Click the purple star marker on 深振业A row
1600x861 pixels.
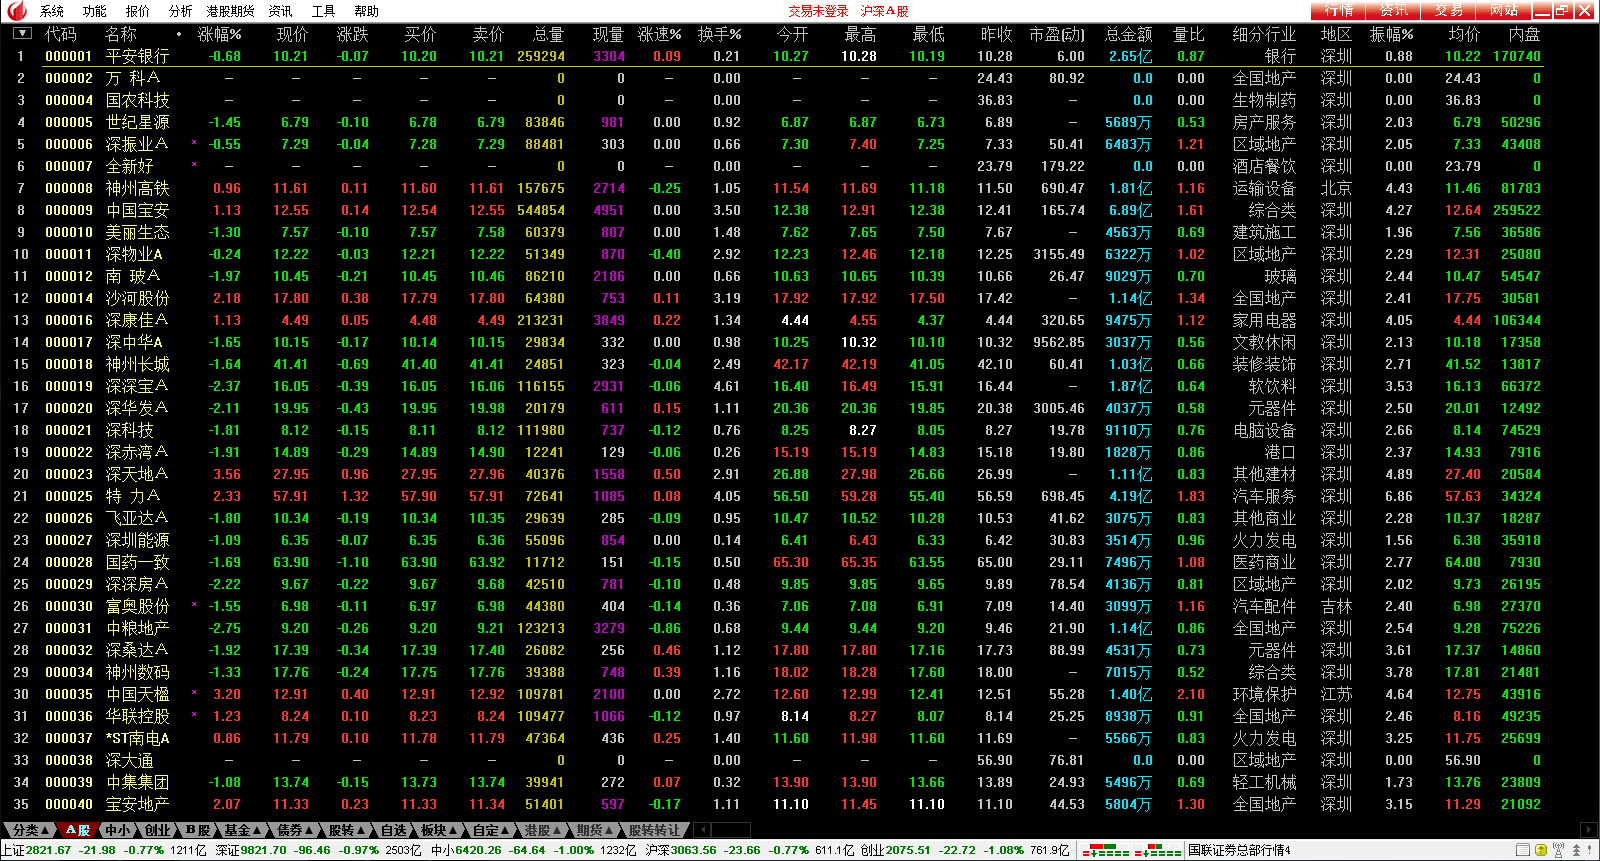click(x=193, y=143)
